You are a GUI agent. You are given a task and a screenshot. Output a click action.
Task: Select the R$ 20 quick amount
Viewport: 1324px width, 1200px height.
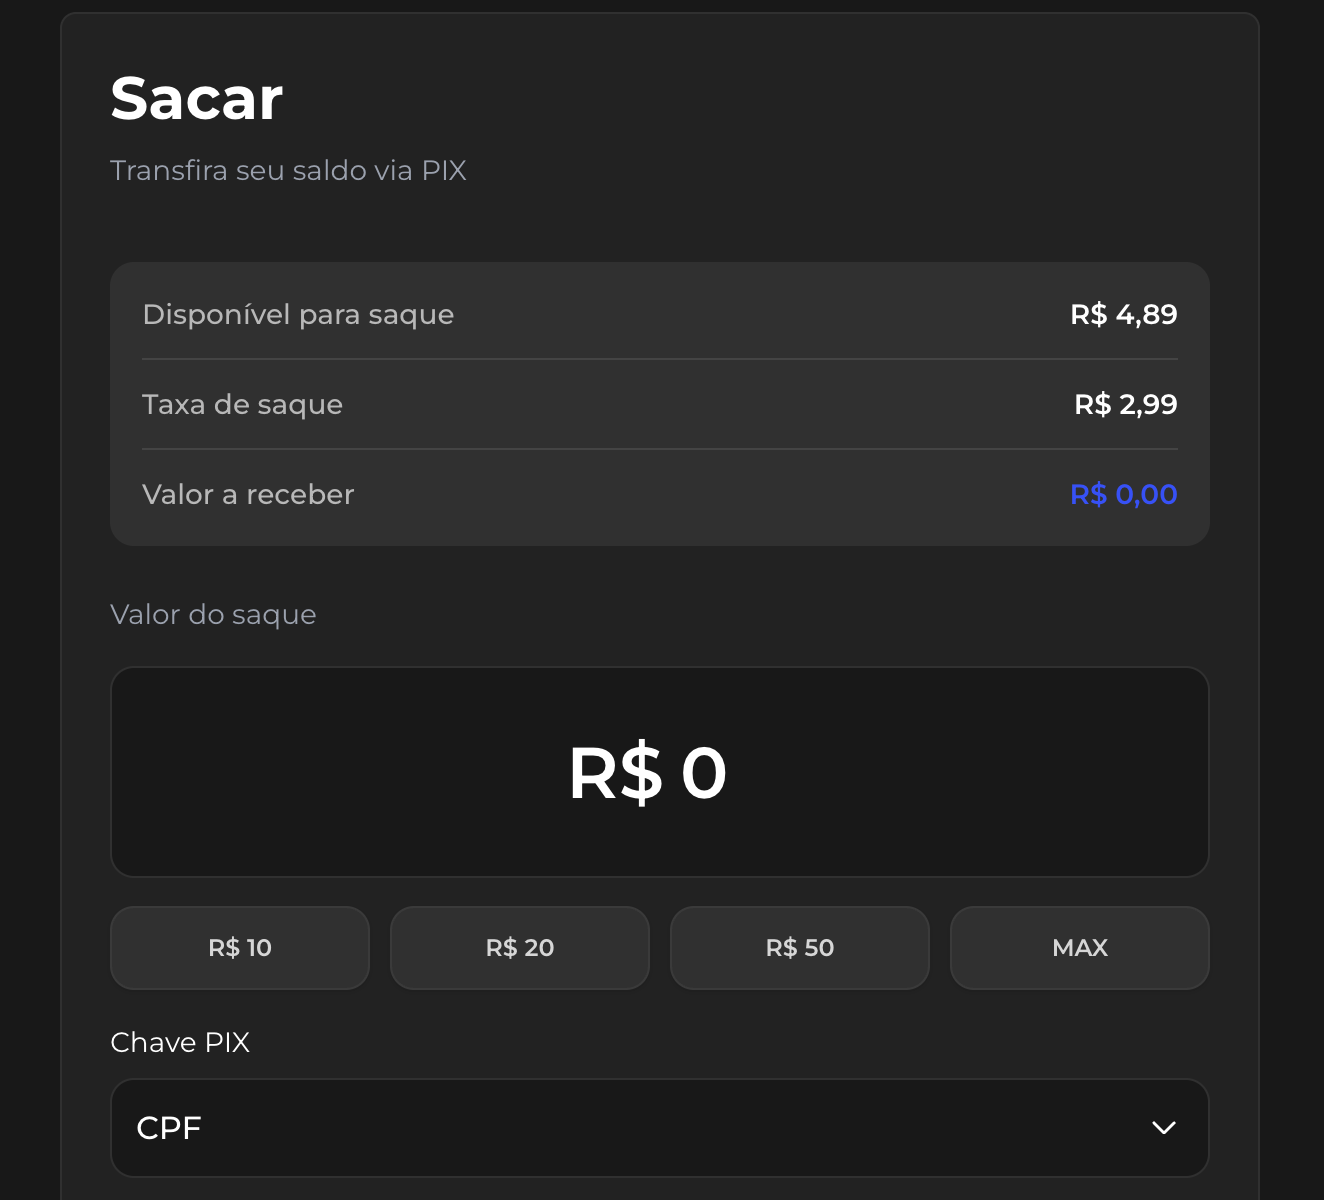[519, 947]
